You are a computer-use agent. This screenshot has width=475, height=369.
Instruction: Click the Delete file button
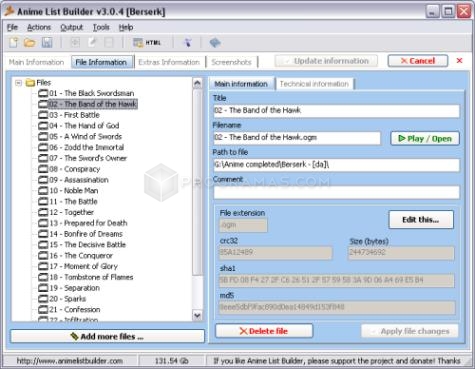click(x=264, y=331)
